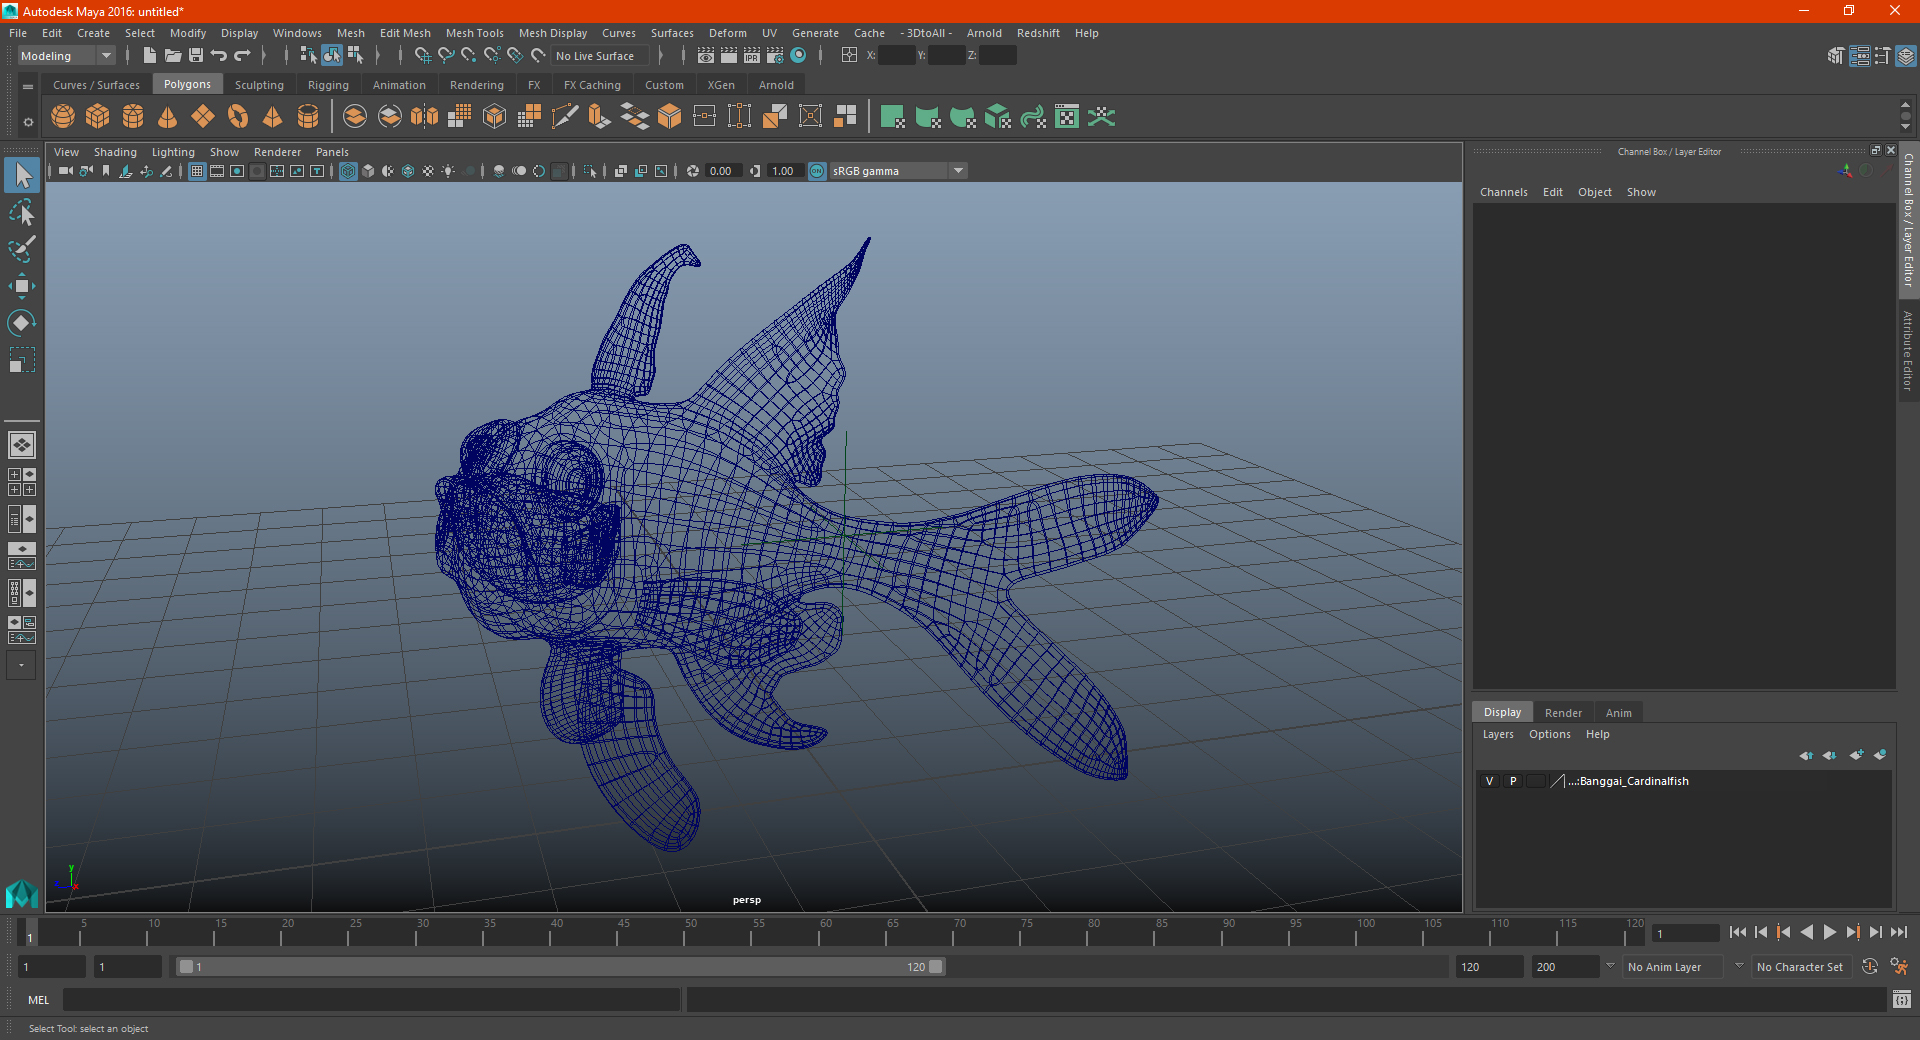Open the Channels menu in Channel Box
This screenshot has width=1920, height=1040.
pos(1503,192)
